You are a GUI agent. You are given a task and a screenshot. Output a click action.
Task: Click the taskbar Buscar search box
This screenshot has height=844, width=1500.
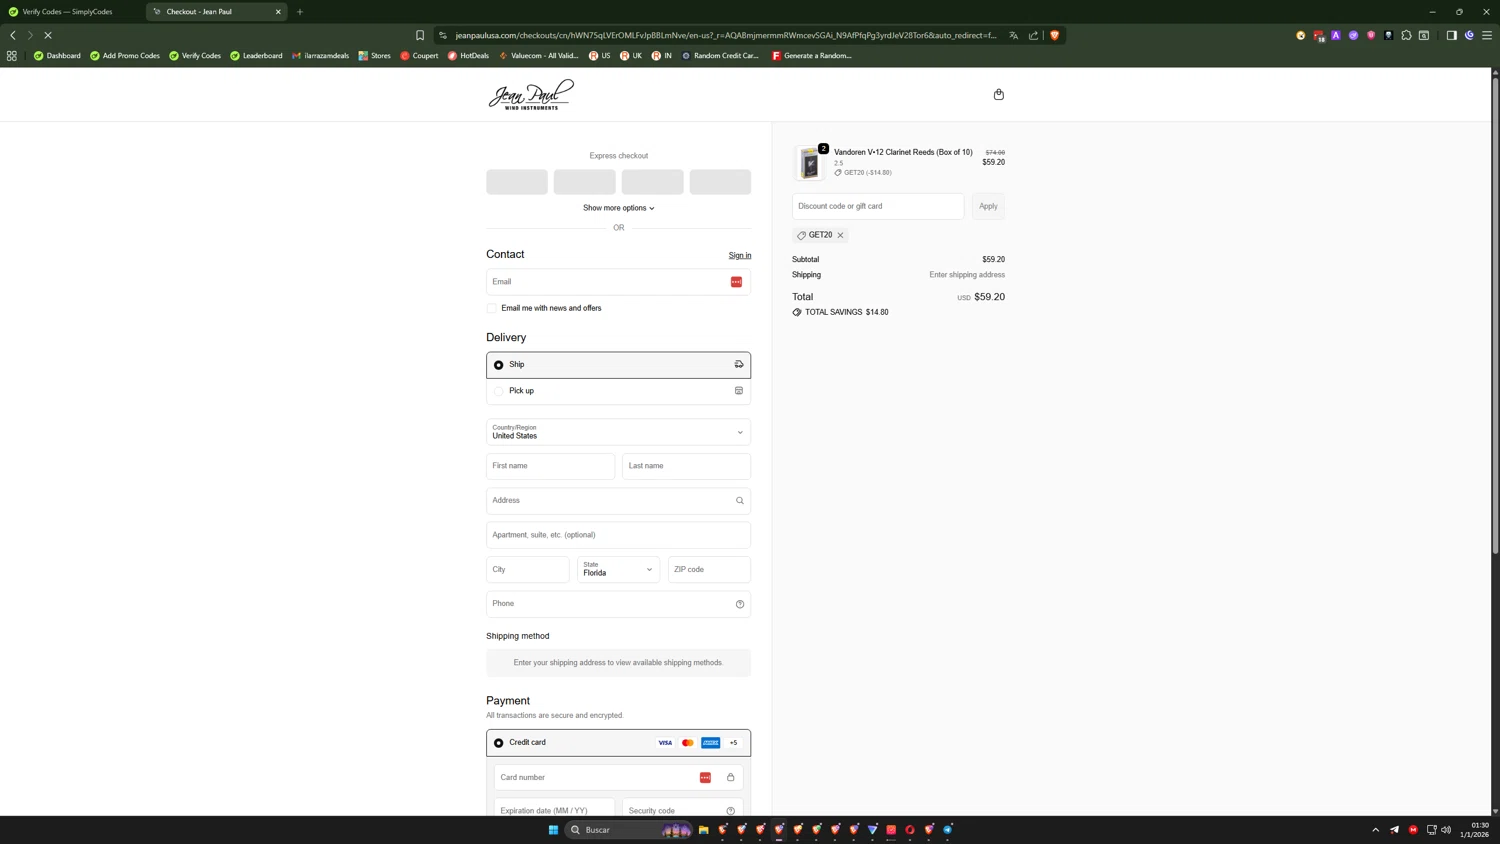630,829
